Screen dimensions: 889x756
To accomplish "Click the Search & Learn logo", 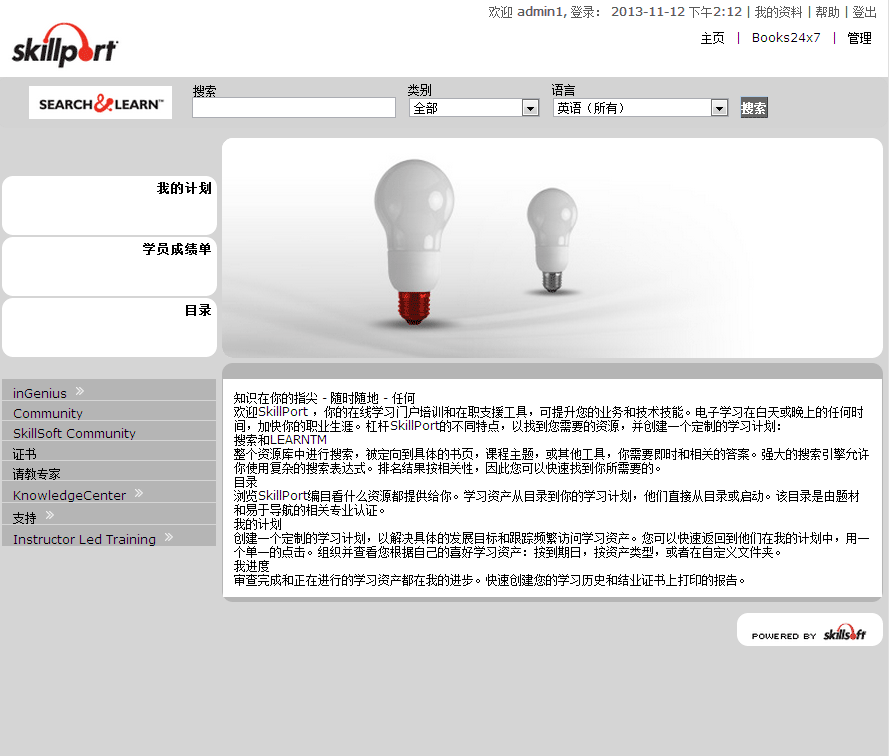I will tap(100, 103).
